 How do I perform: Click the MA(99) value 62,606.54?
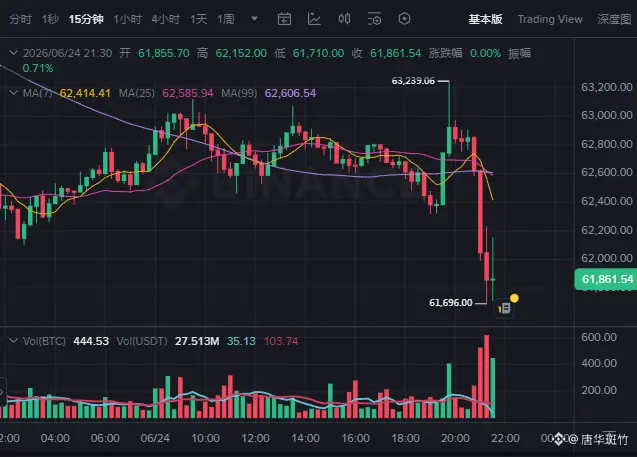[x=290, y=93]
